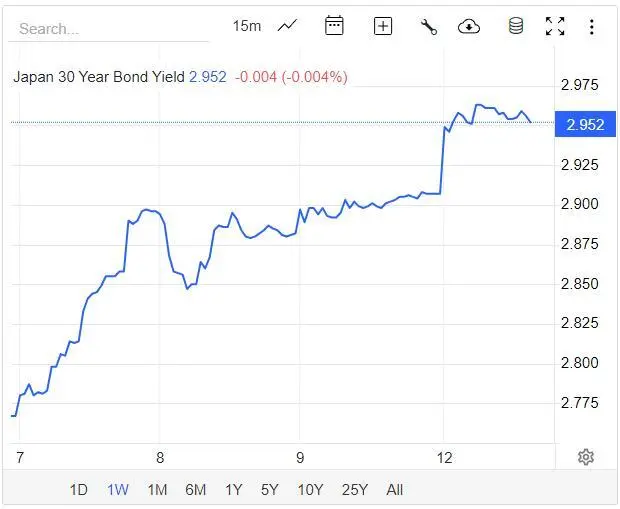This screenshot has height=509, width=620.
Task: Show the 5Y time range
Action: click(270, 490)
